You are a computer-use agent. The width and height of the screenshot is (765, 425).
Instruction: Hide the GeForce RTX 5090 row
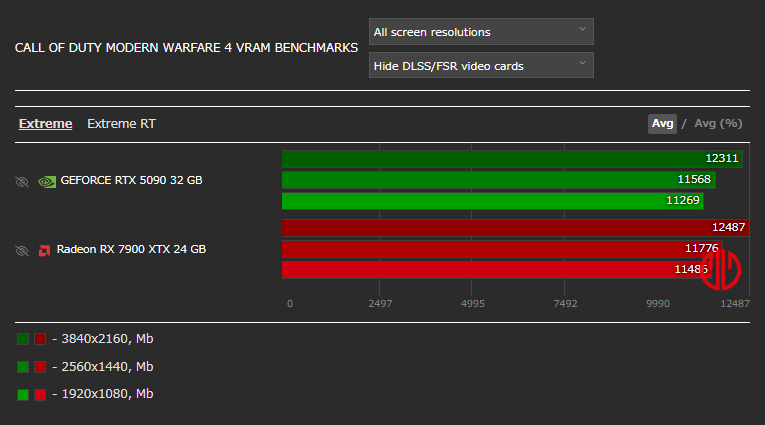(x=22, y=182)
